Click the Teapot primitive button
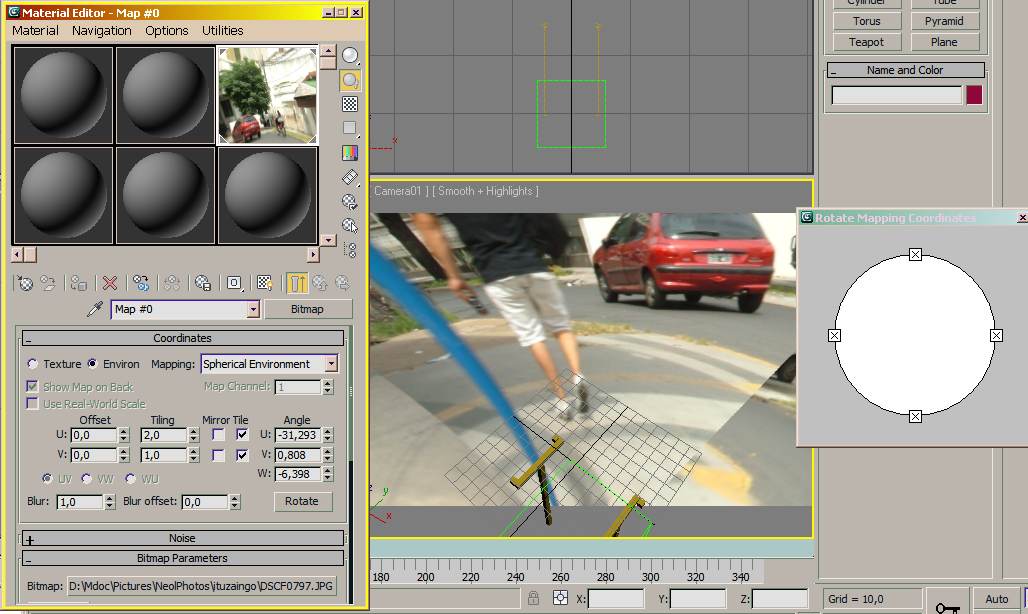 coord(866,42)
